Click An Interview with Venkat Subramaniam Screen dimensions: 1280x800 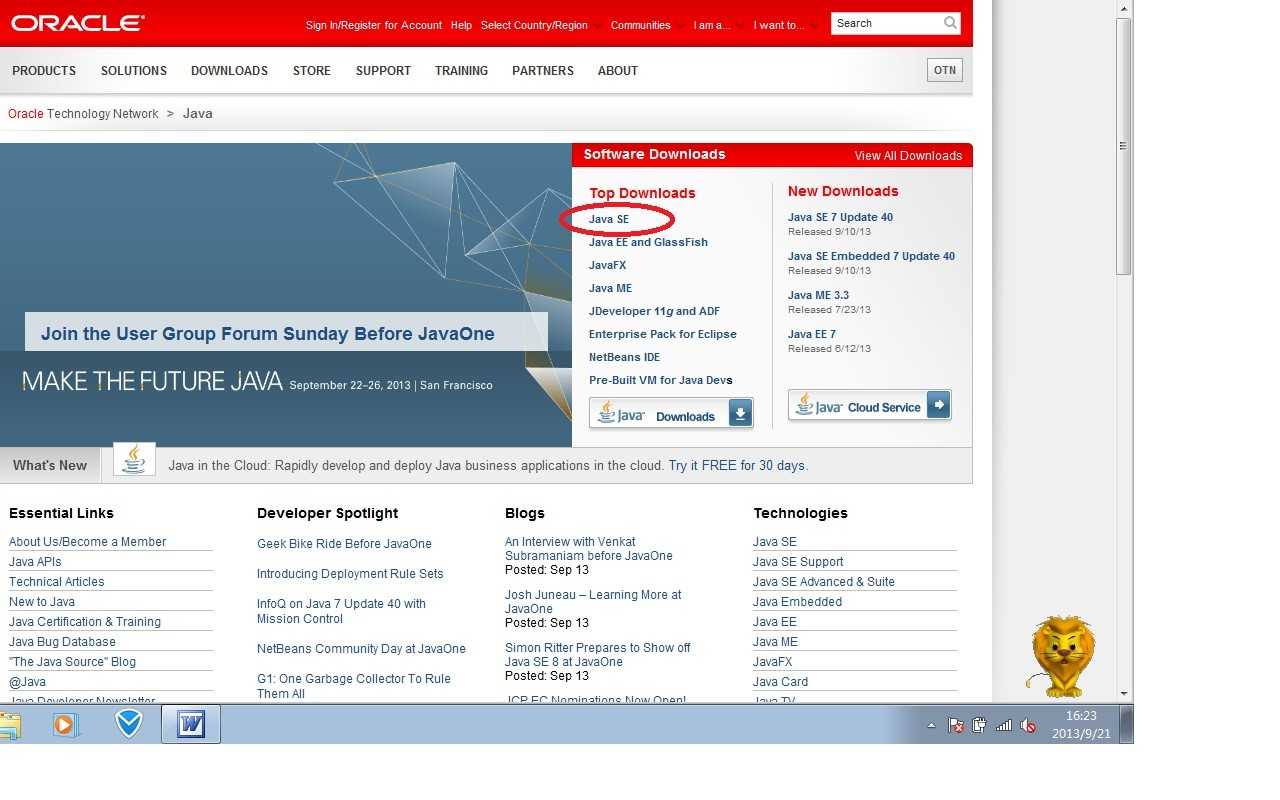(589, 549)
